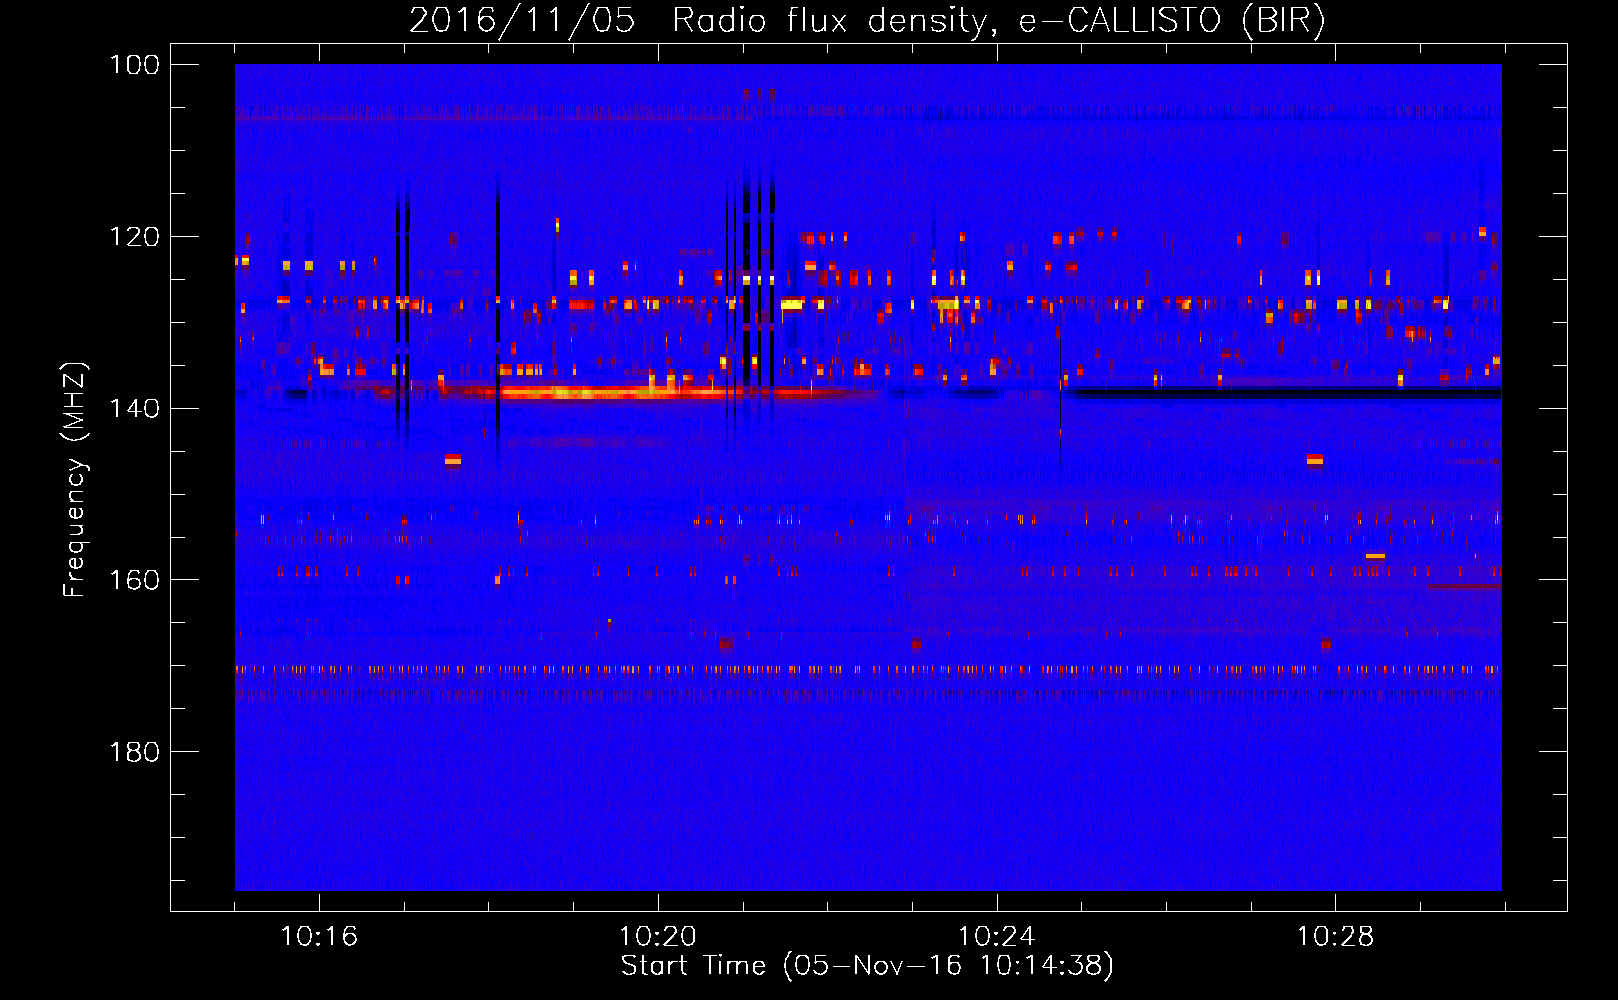This screenshot has height=1000, width=1618.
Task: Click the '10:20' time tick label
Action: pos(658,937)
